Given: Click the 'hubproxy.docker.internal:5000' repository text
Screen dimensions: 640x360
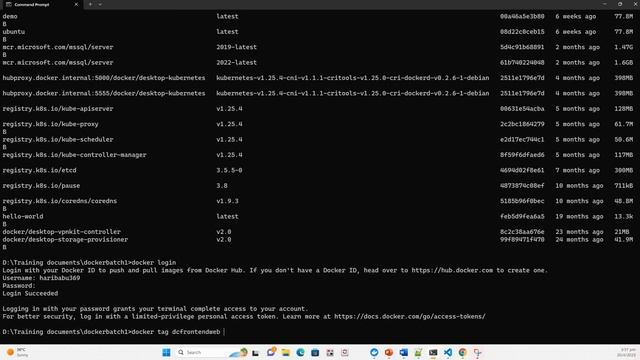Looking at the screenshot, I should click(104, 78).
